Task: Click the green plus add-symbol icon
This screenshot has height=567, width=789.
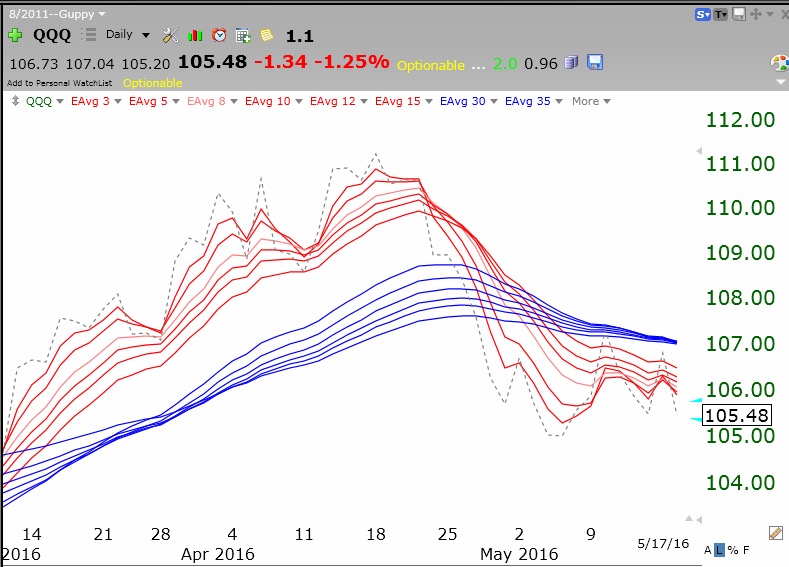Action: (x=15, y=35)
